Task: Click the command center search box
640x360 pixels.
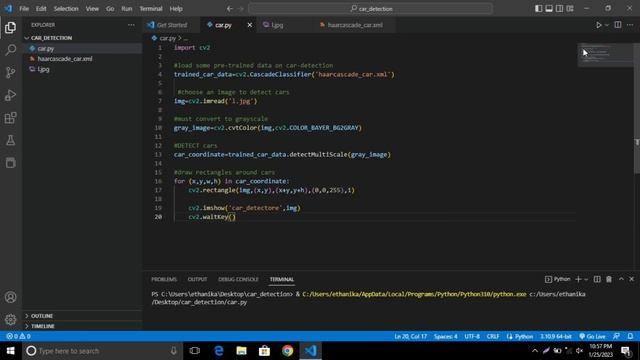Action: pos(370,9)
